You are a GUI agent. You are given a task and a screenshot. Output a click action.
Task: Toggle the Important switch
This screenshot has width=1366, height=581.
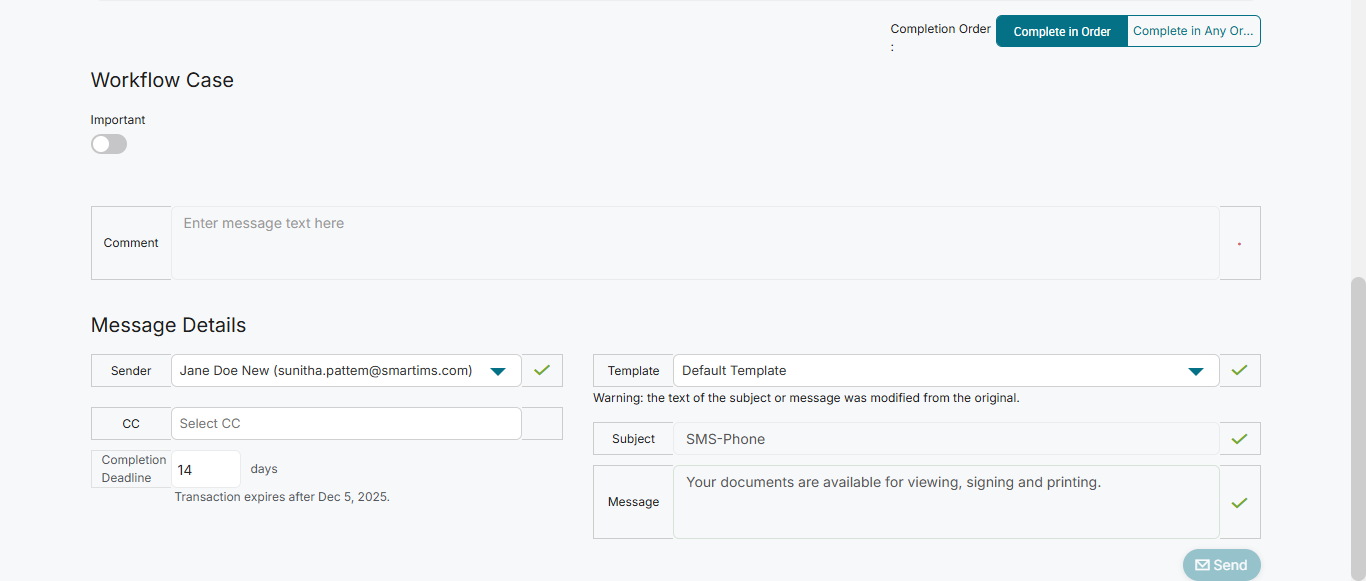tap(109, 144)
